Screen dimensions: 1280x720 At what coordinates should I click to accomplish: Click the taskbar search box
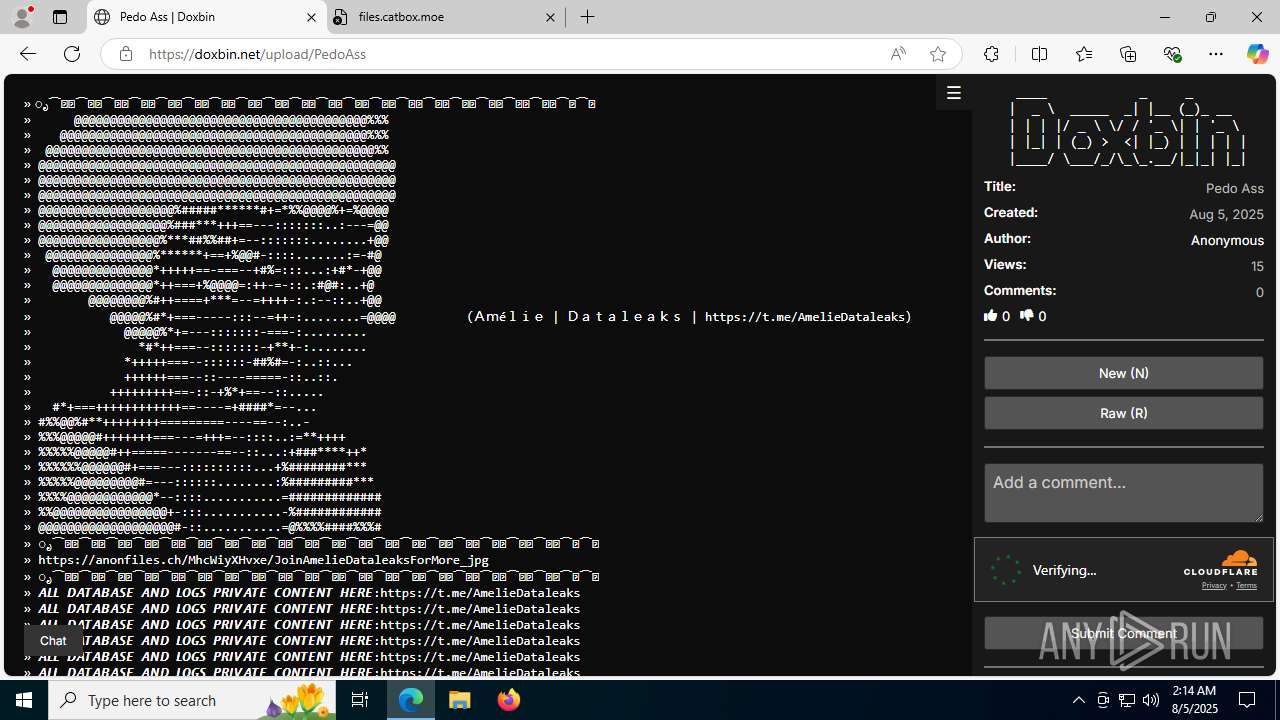pyautogui.click(x=192, y=700)
